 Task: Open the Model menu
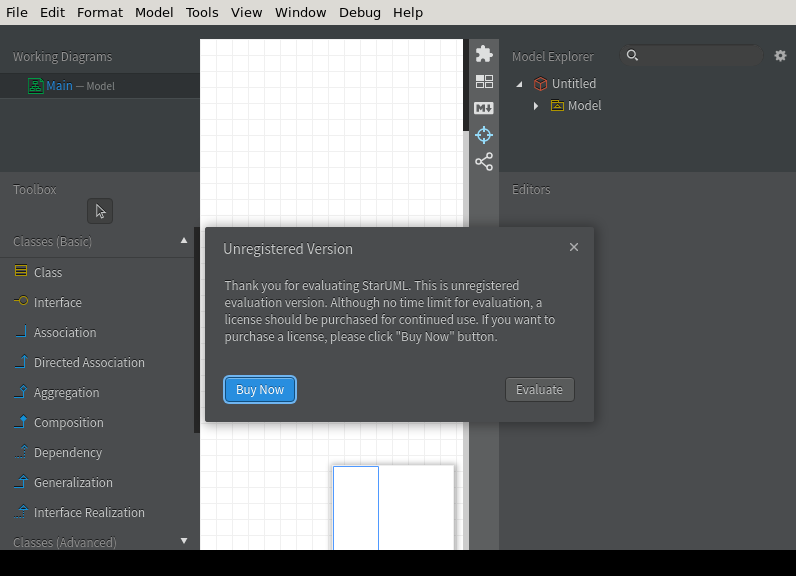154,12
